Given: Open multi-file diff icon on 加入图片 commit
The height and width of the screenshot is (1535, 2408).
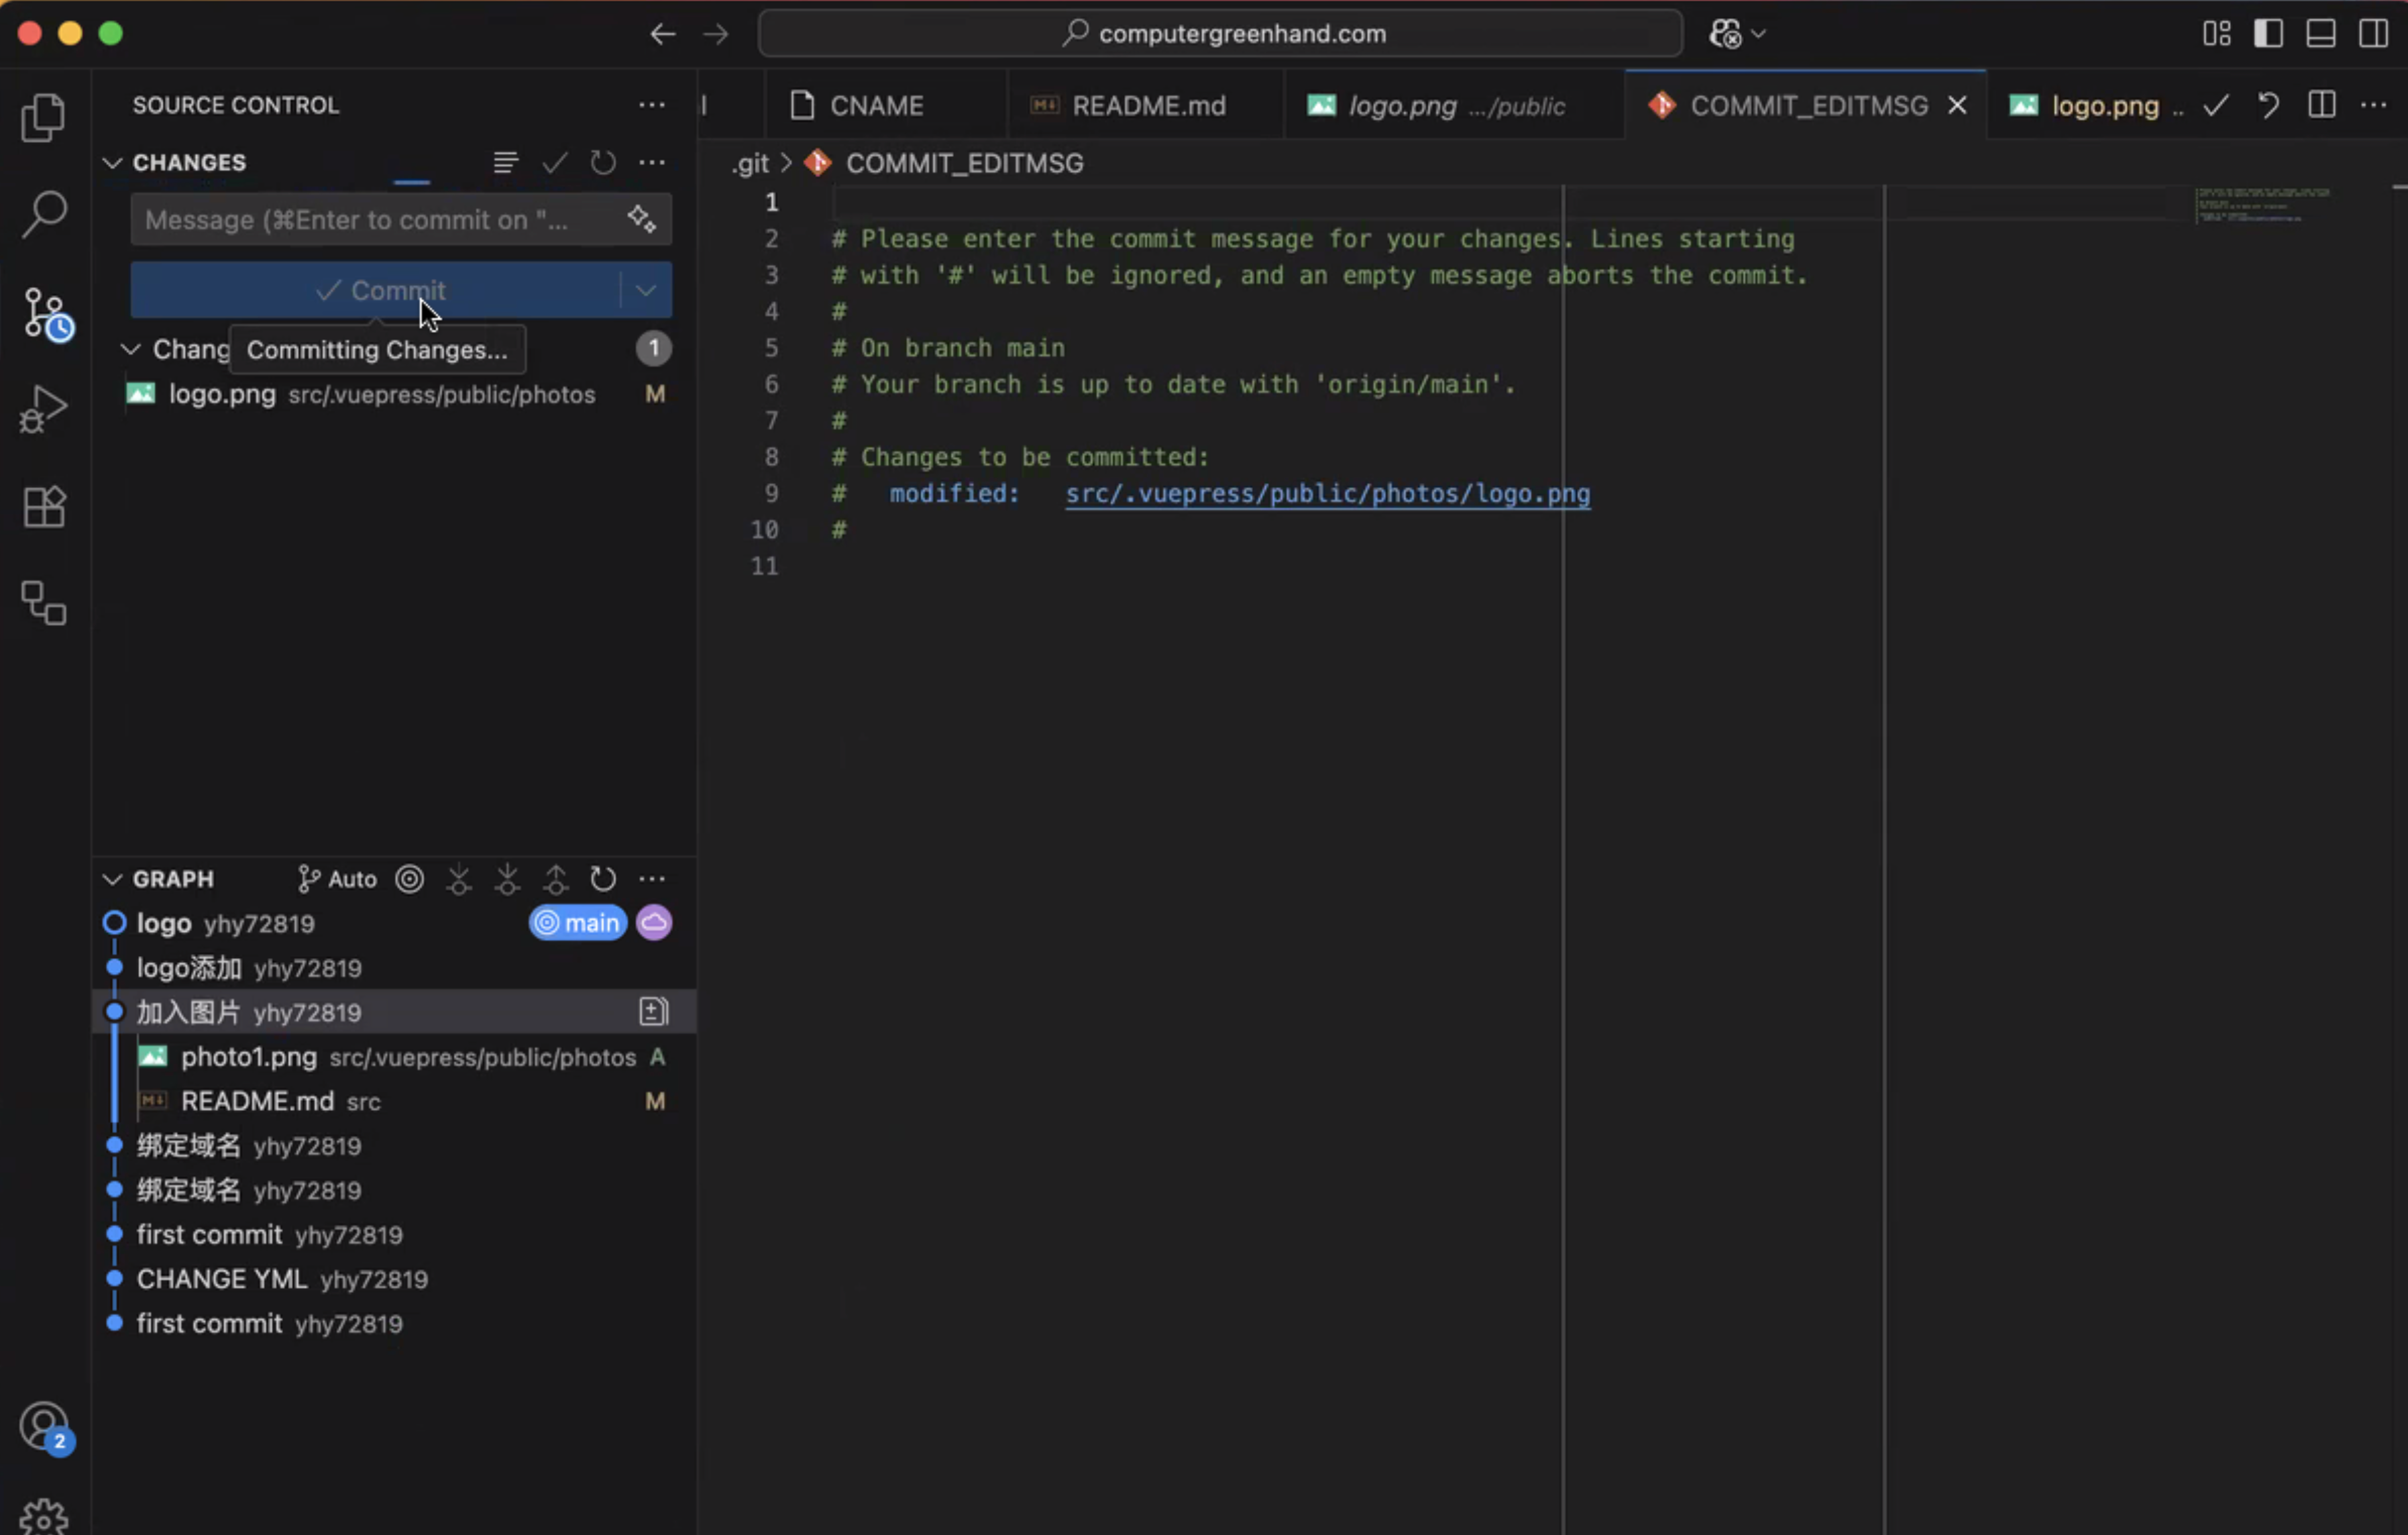Looking at the screenshot, I should point(654,1012).
